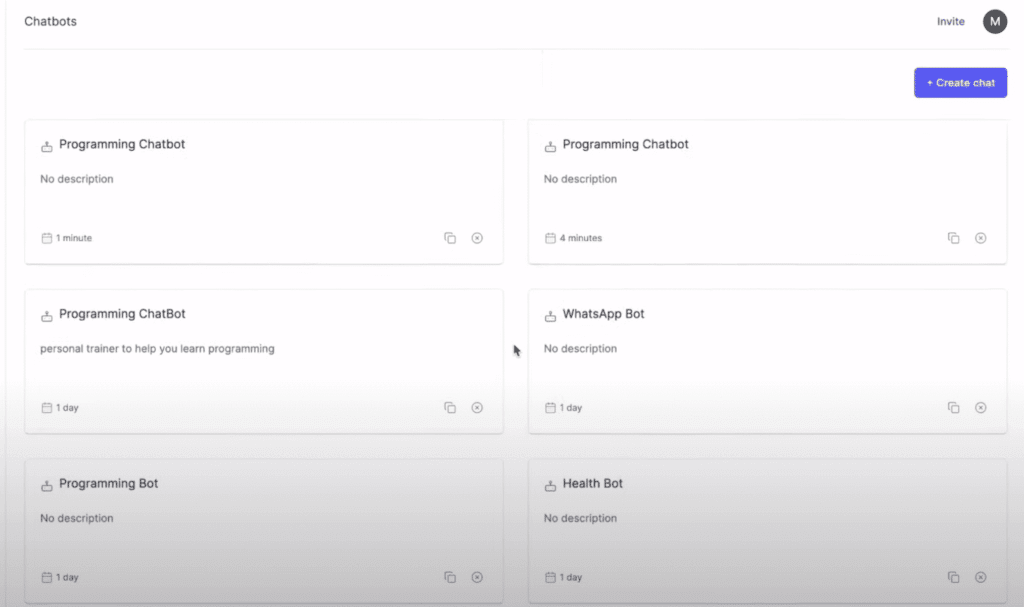Duplicate the Programming Chatbot from 4 minutes ago
1024x607 pixels.
coord(953,238)
